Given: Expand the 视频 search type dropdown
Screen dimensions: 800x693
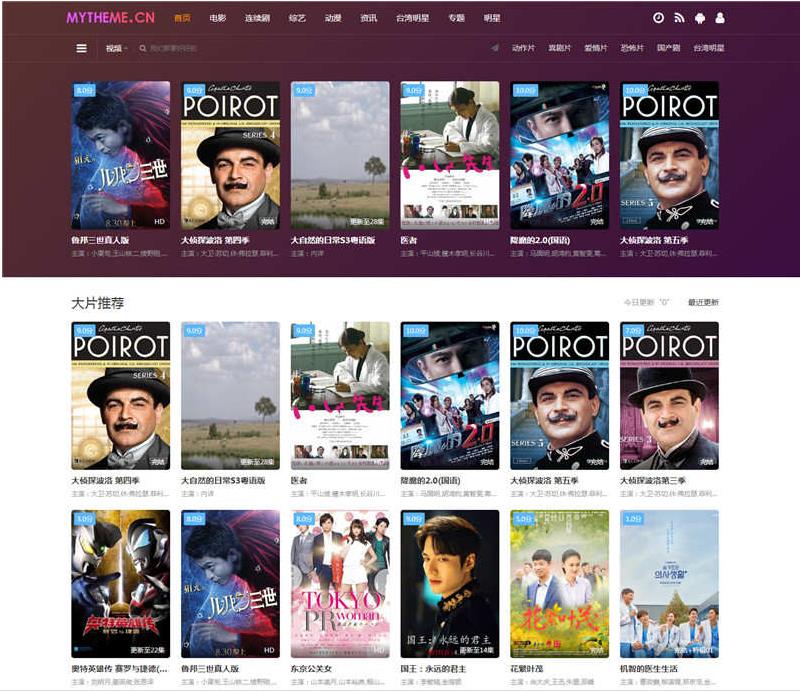Looking at the screenshot, I should click(x=116, y=48).
